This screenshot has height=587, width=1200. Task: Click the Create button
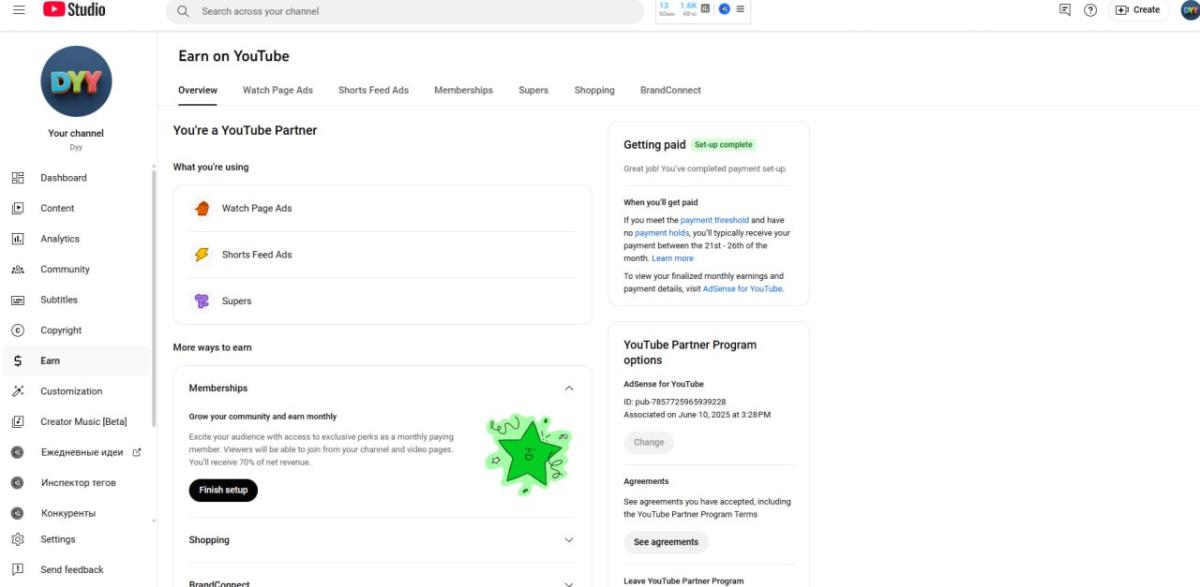tap(1138, 10)
